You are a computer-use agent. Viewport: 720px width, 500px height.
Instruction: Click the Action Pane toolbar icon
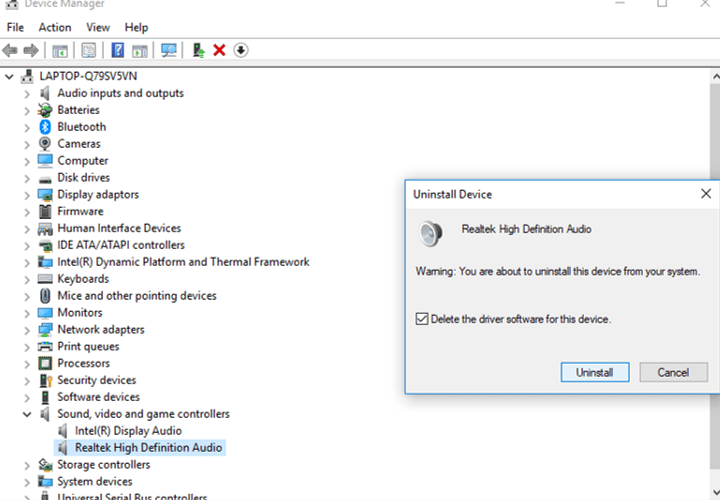pos(140,51)
